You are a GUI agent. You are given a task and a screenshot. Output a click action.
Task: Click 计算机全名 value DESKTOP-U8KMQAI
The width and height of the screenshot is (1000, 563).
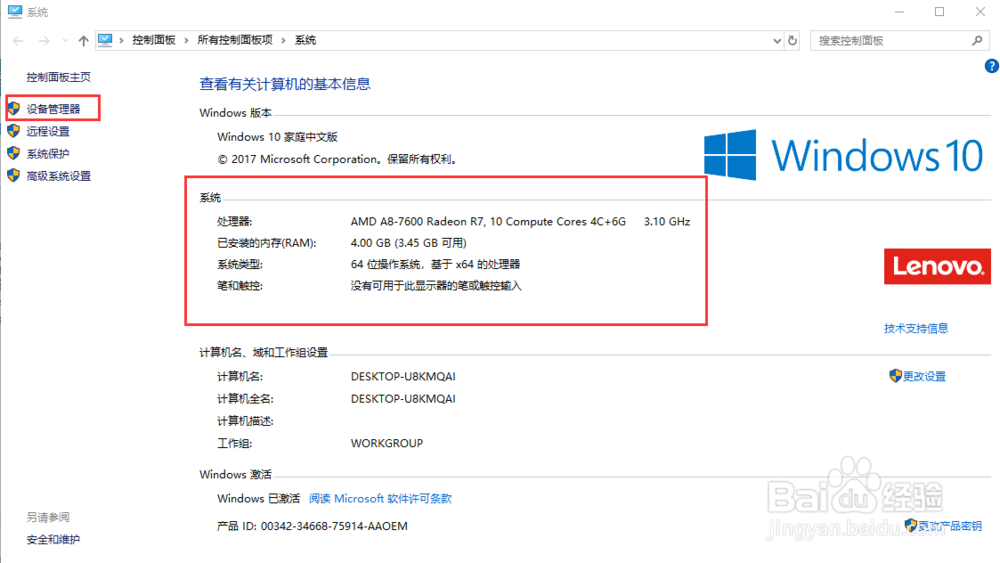pyautogui.click(x=403, y=398)
